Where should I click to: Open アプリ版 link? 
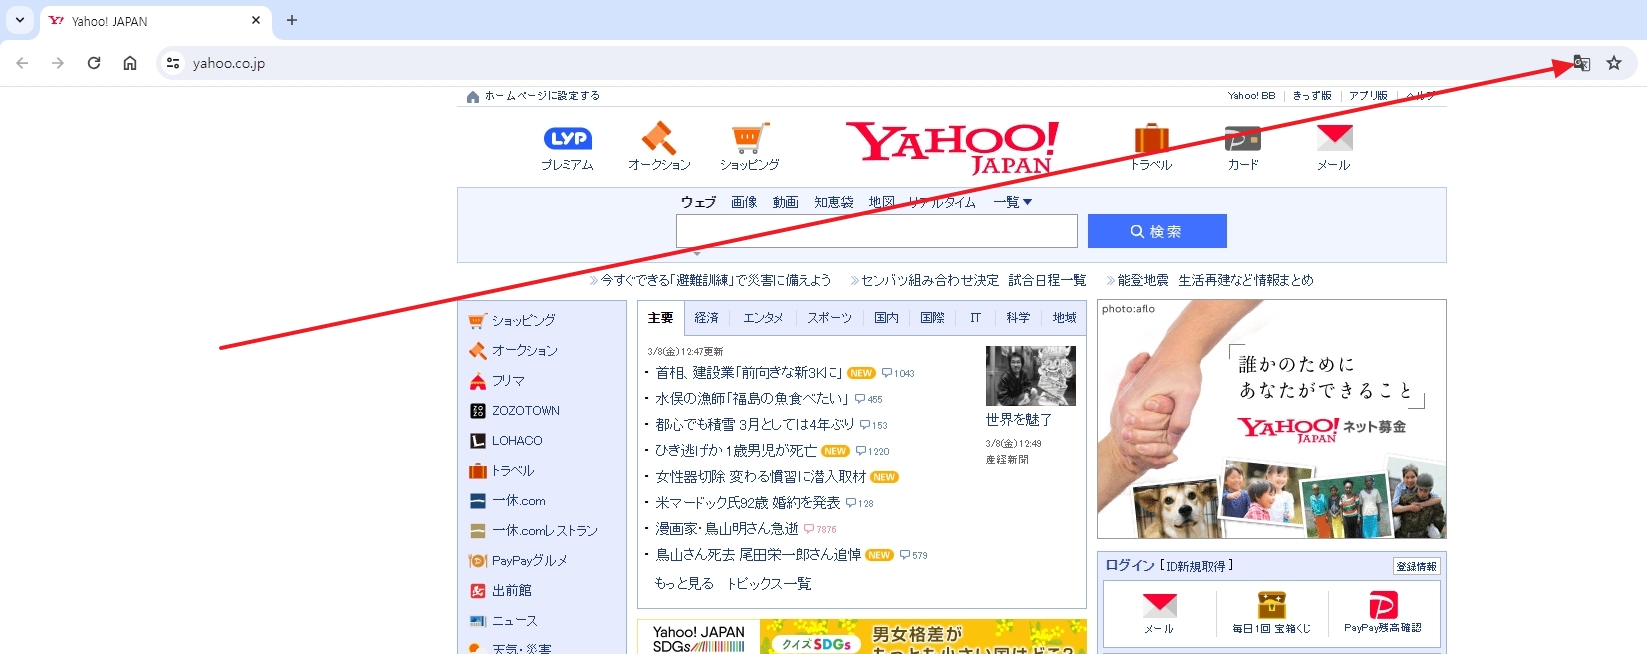click(x=1368, y=96)
